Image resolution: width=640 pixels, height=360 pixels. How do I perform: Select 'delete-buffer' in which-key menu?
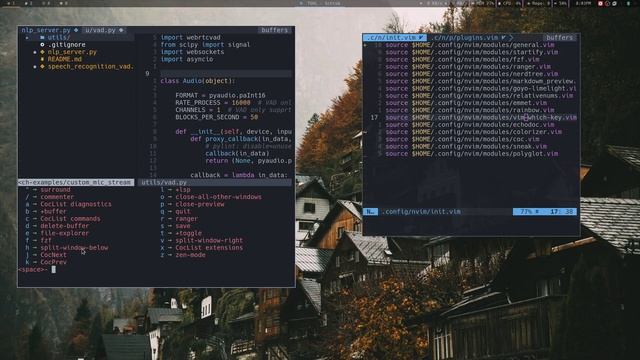64,226
